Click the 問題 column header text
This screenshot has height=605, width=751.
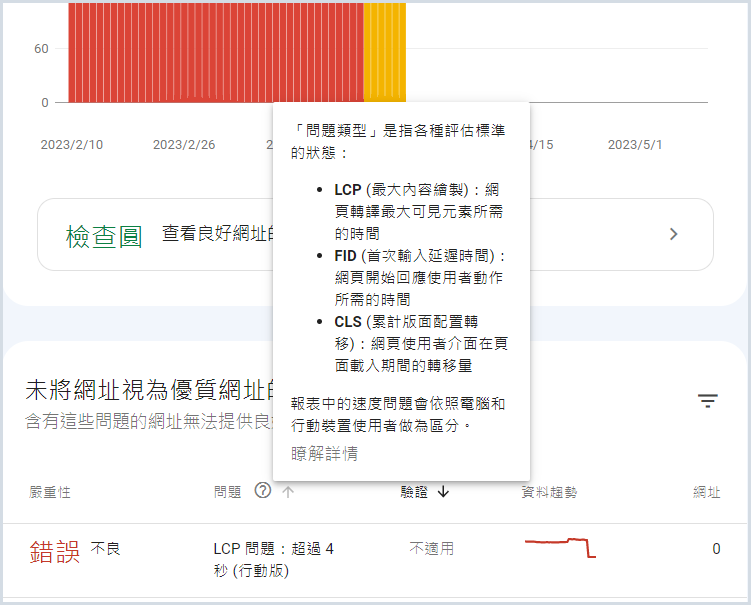(x=227, y=492)
